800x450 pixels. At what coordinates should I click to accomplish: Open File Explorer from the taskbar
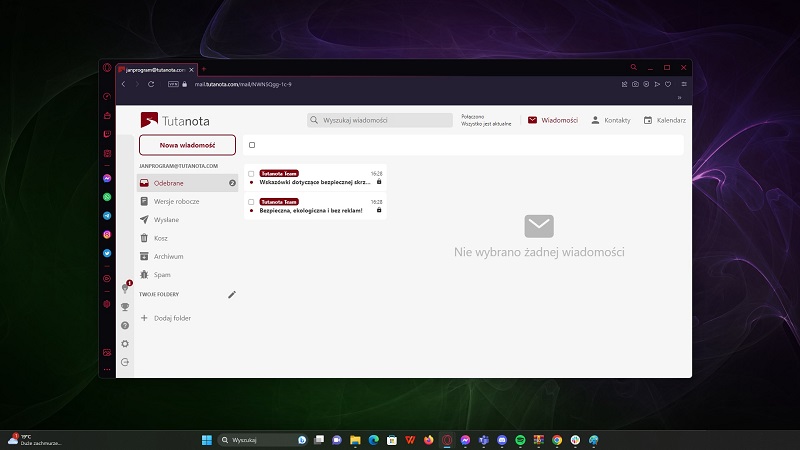[x=355, y=440]
